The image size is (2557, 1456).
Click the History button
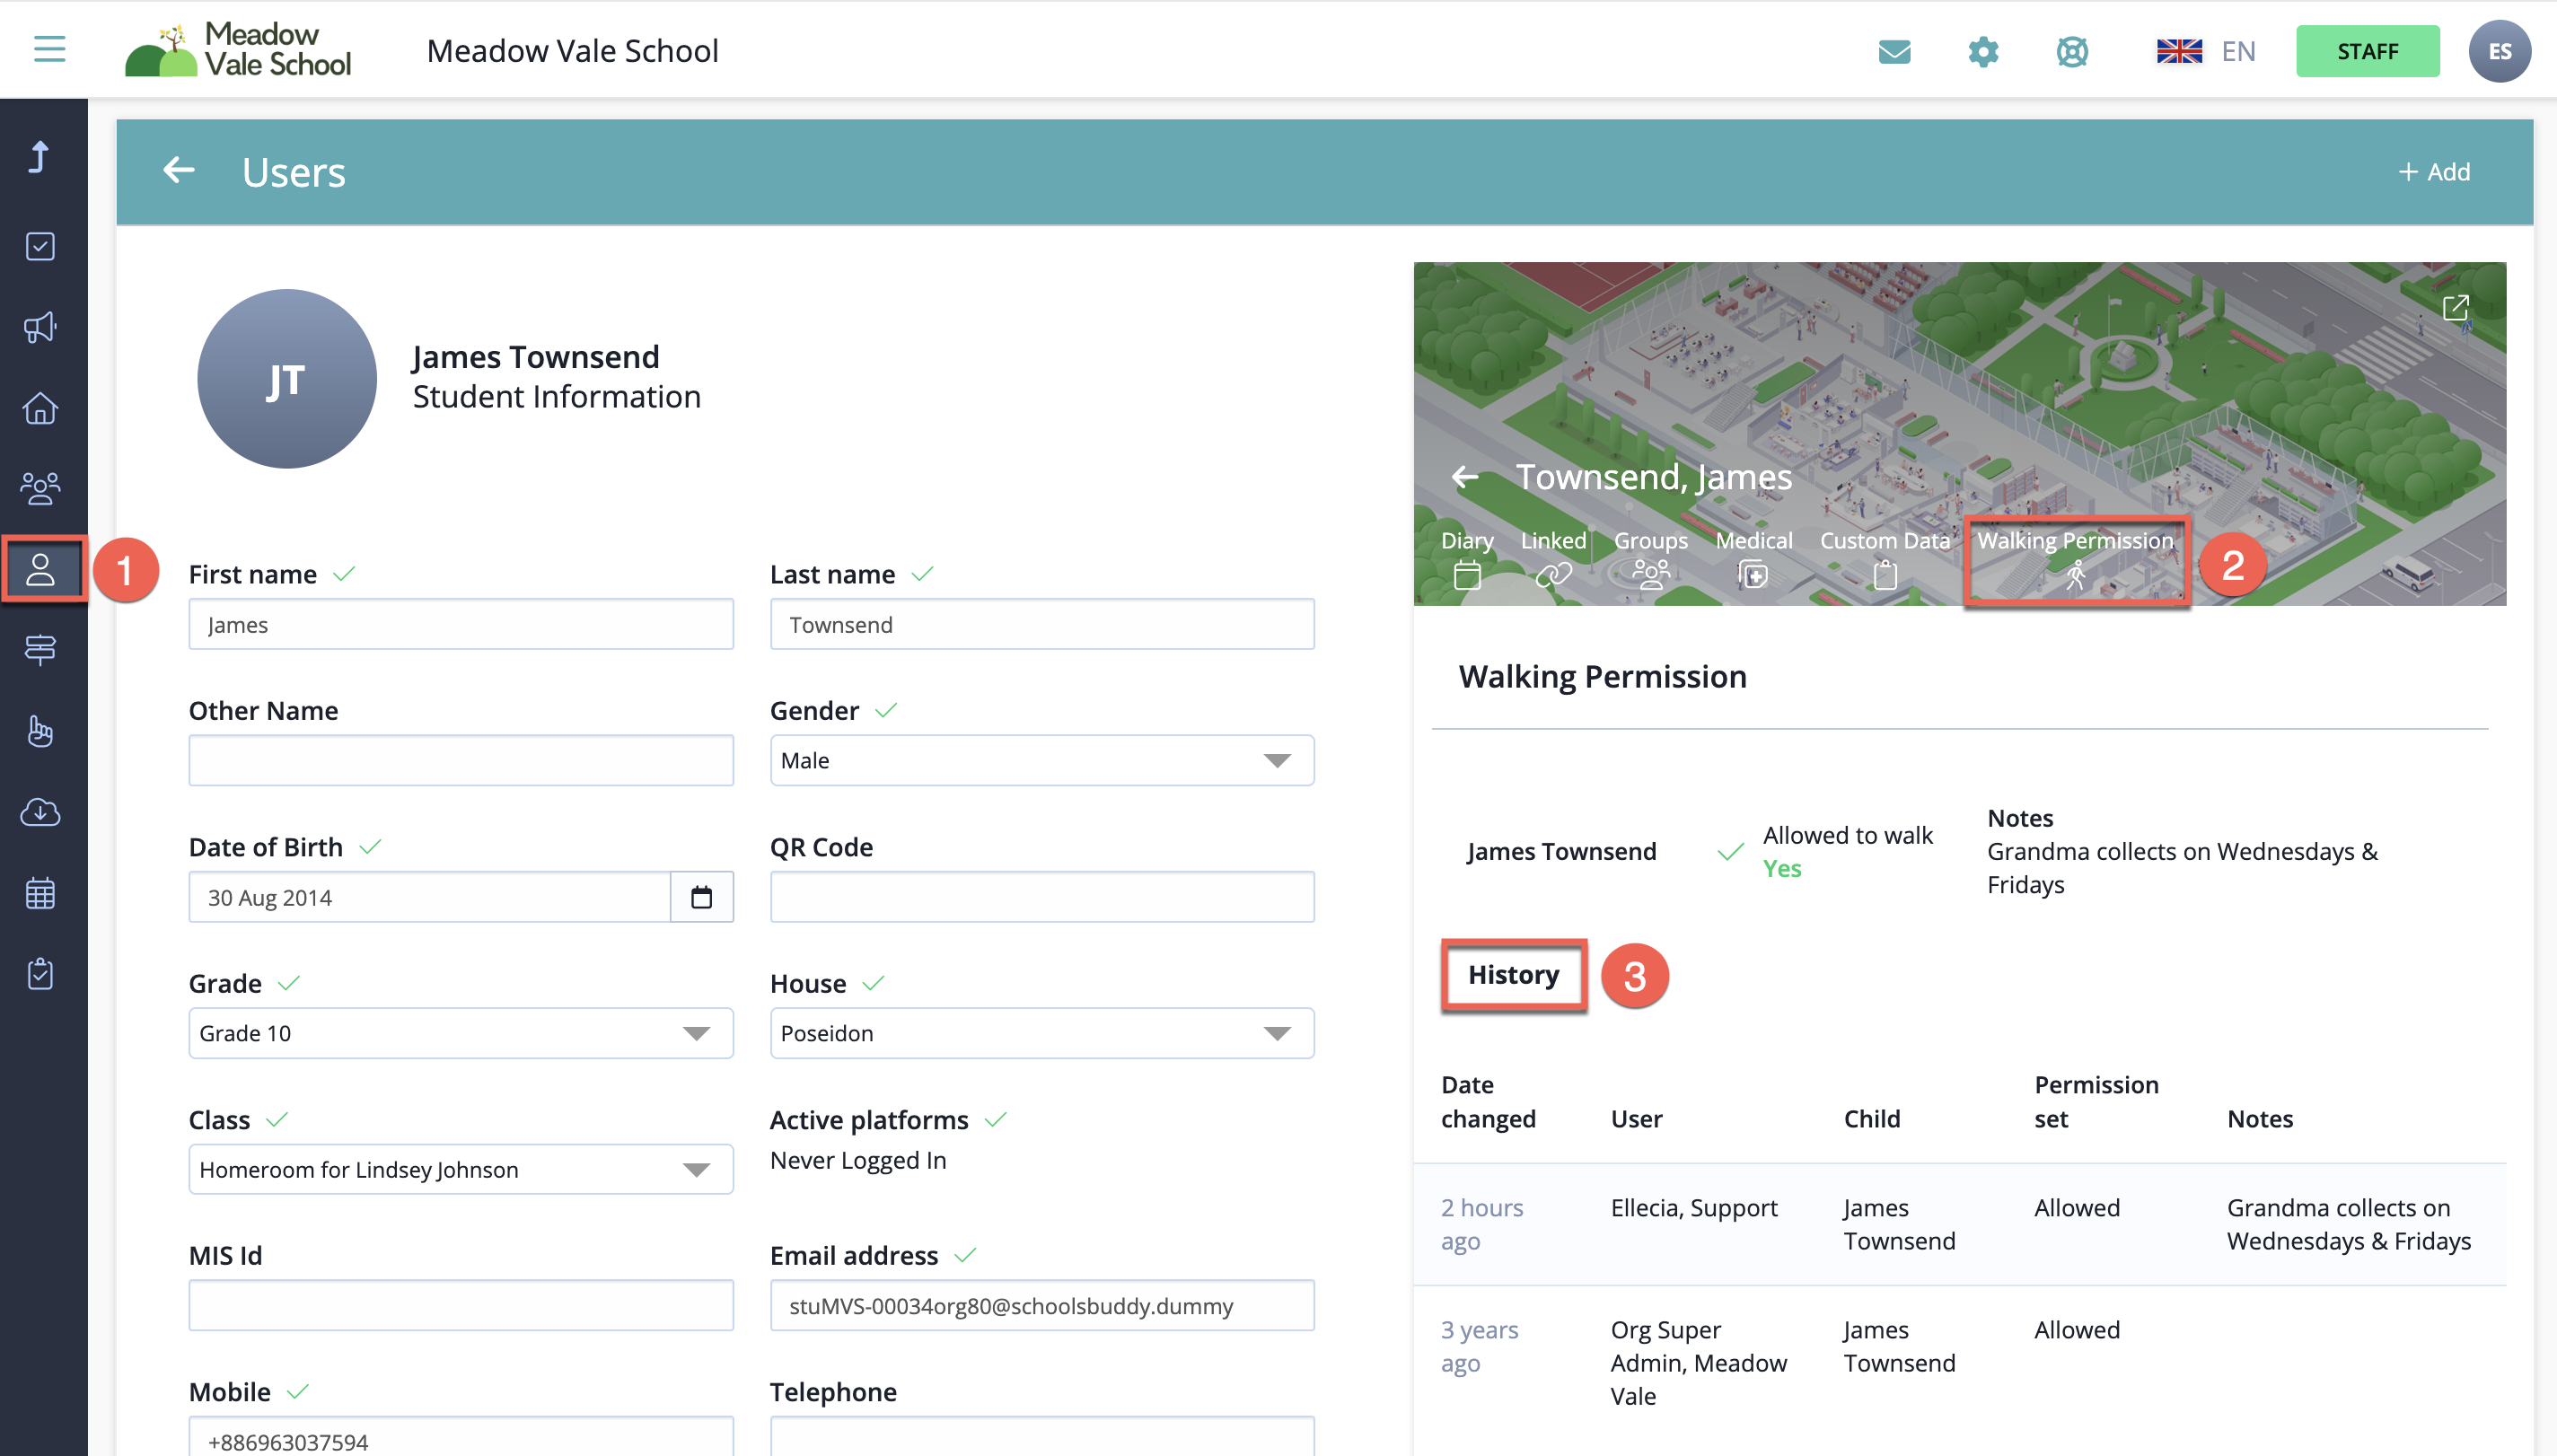1513,974
